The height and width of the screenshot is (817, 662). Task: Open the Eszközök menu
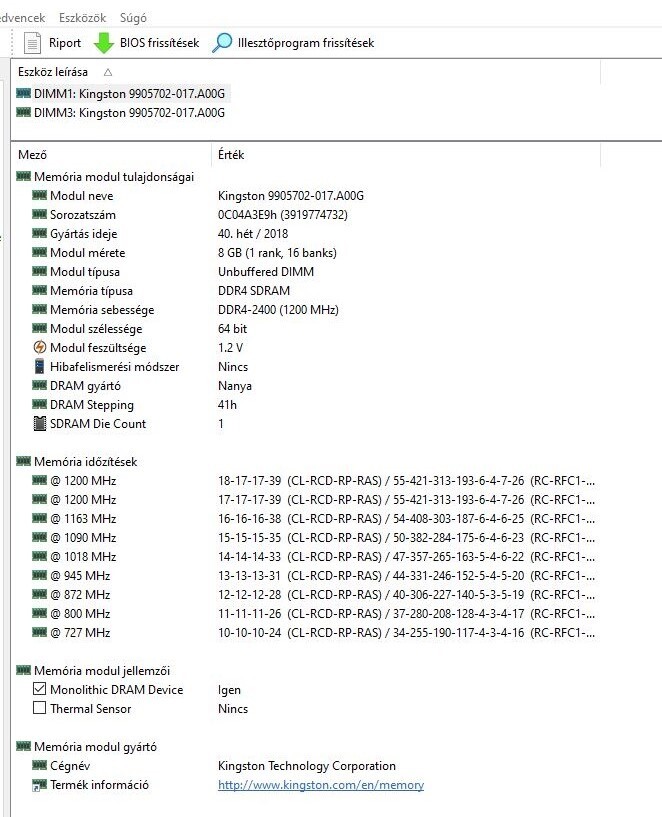(x=82, y=18)
